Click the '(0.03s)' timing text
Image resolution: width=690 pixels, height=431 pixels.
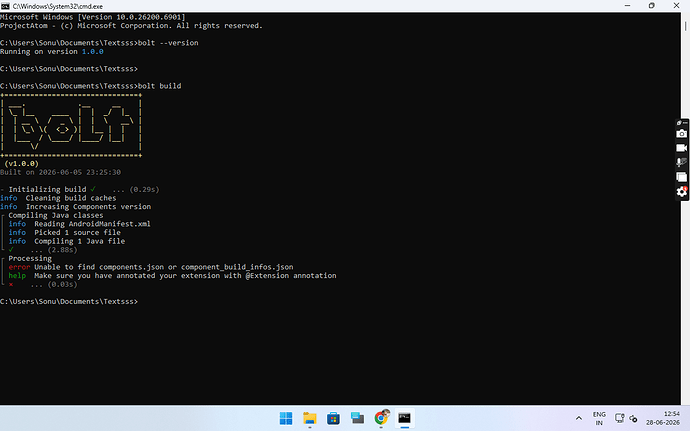tap(62, 284)
